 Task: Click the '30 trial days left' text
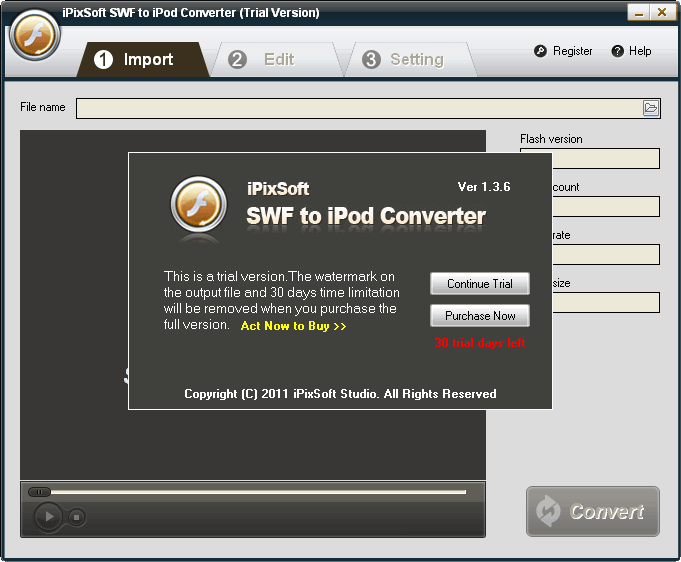pos(480,343)
